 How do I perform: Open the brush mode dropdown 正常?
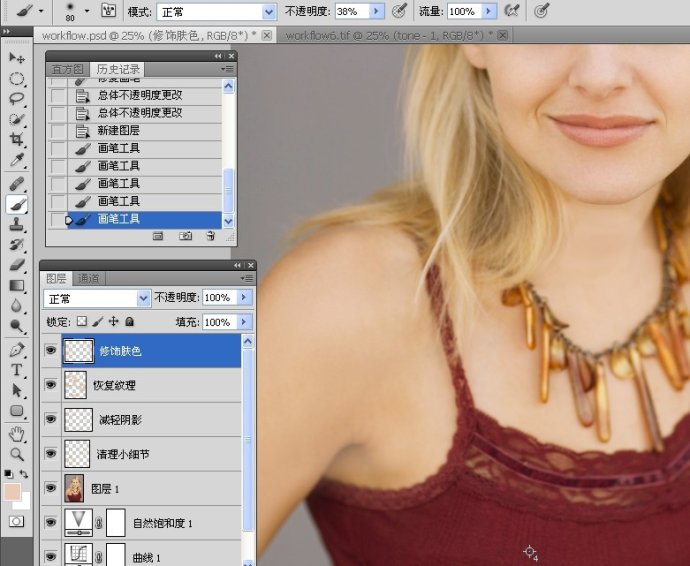pos(217,12)
